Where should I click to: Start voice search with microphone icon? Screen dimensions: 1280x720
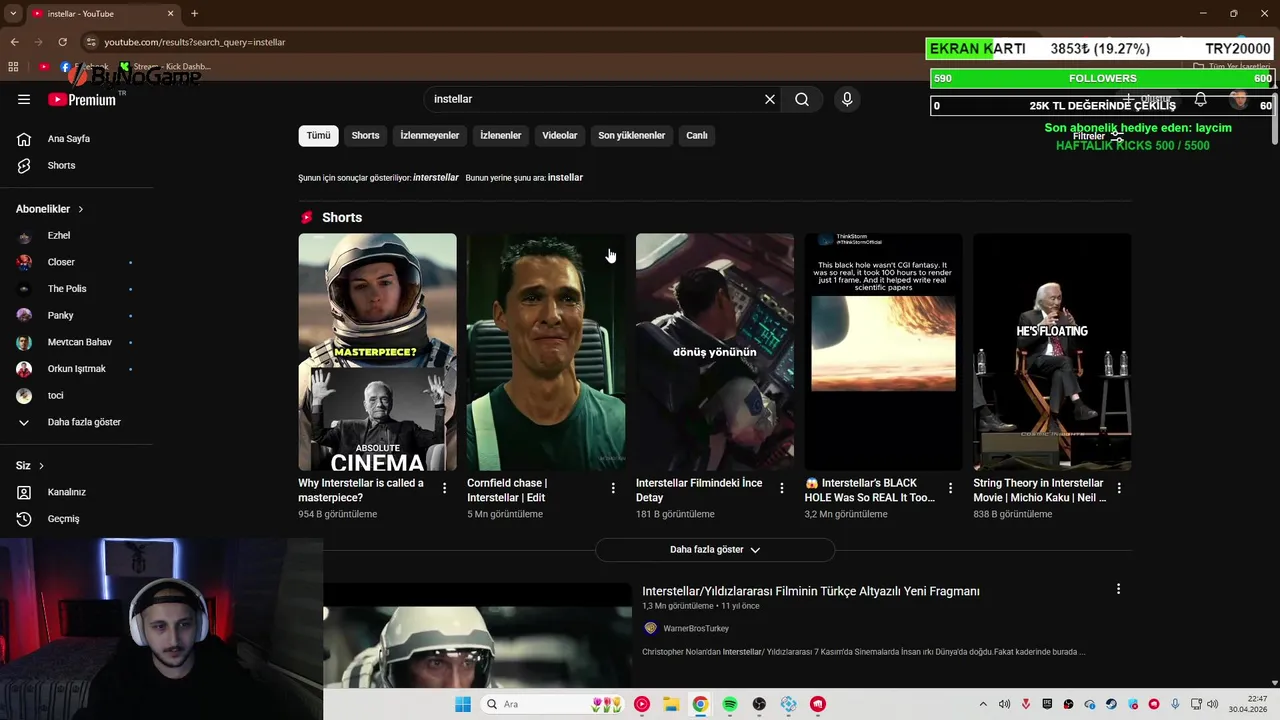click(x=847, y=99)
